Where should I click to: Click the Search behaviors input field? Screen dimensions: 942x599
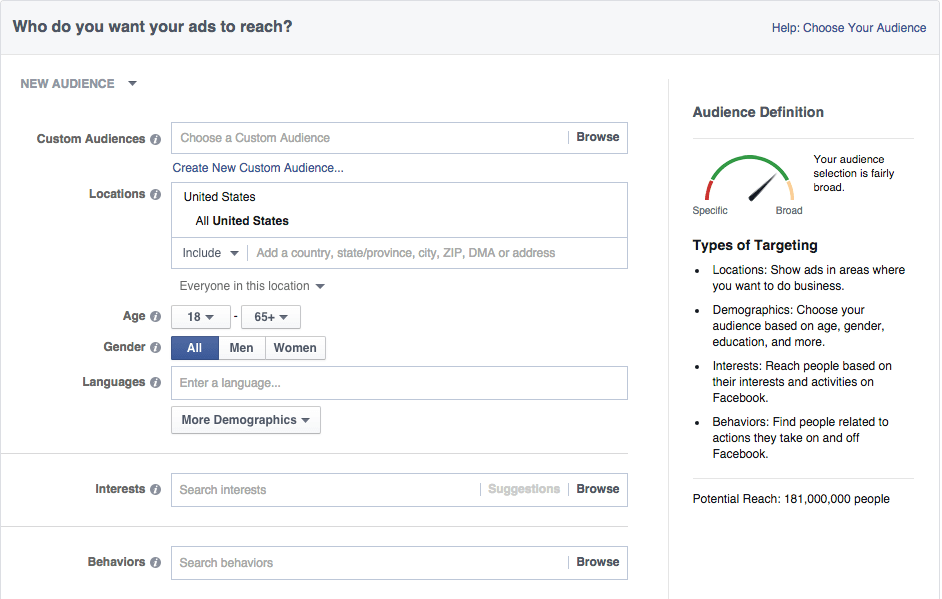pyautogui.click(x=369, y=563)
